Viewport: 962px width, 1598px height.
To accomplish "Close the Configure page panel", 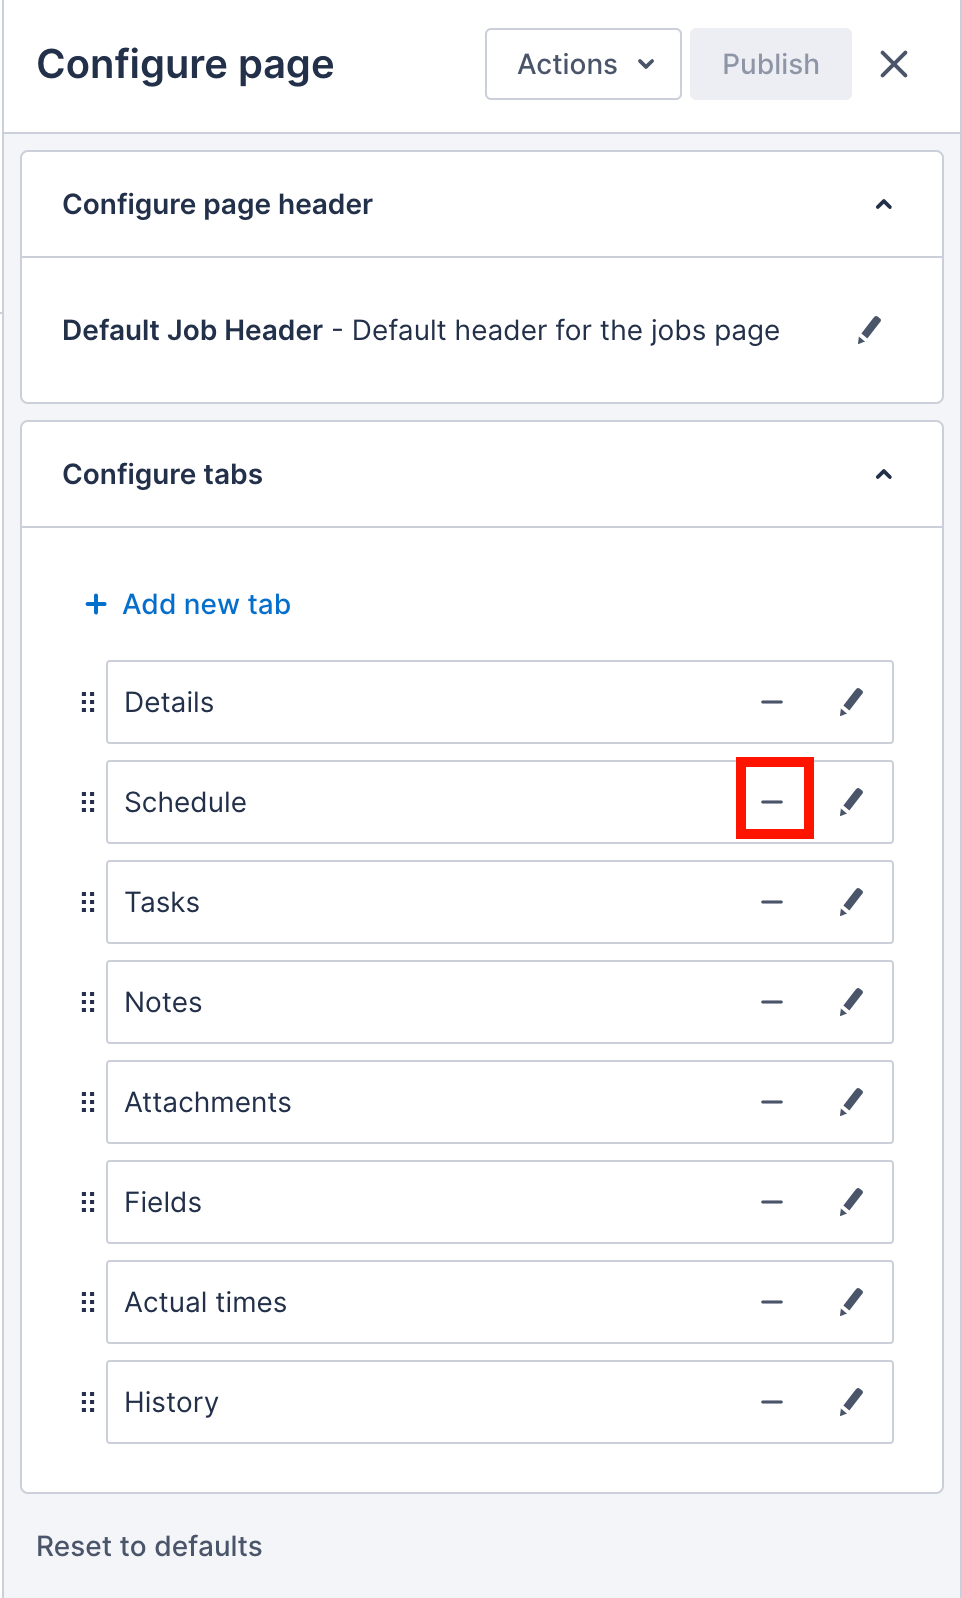I will (x=893, y=64).
